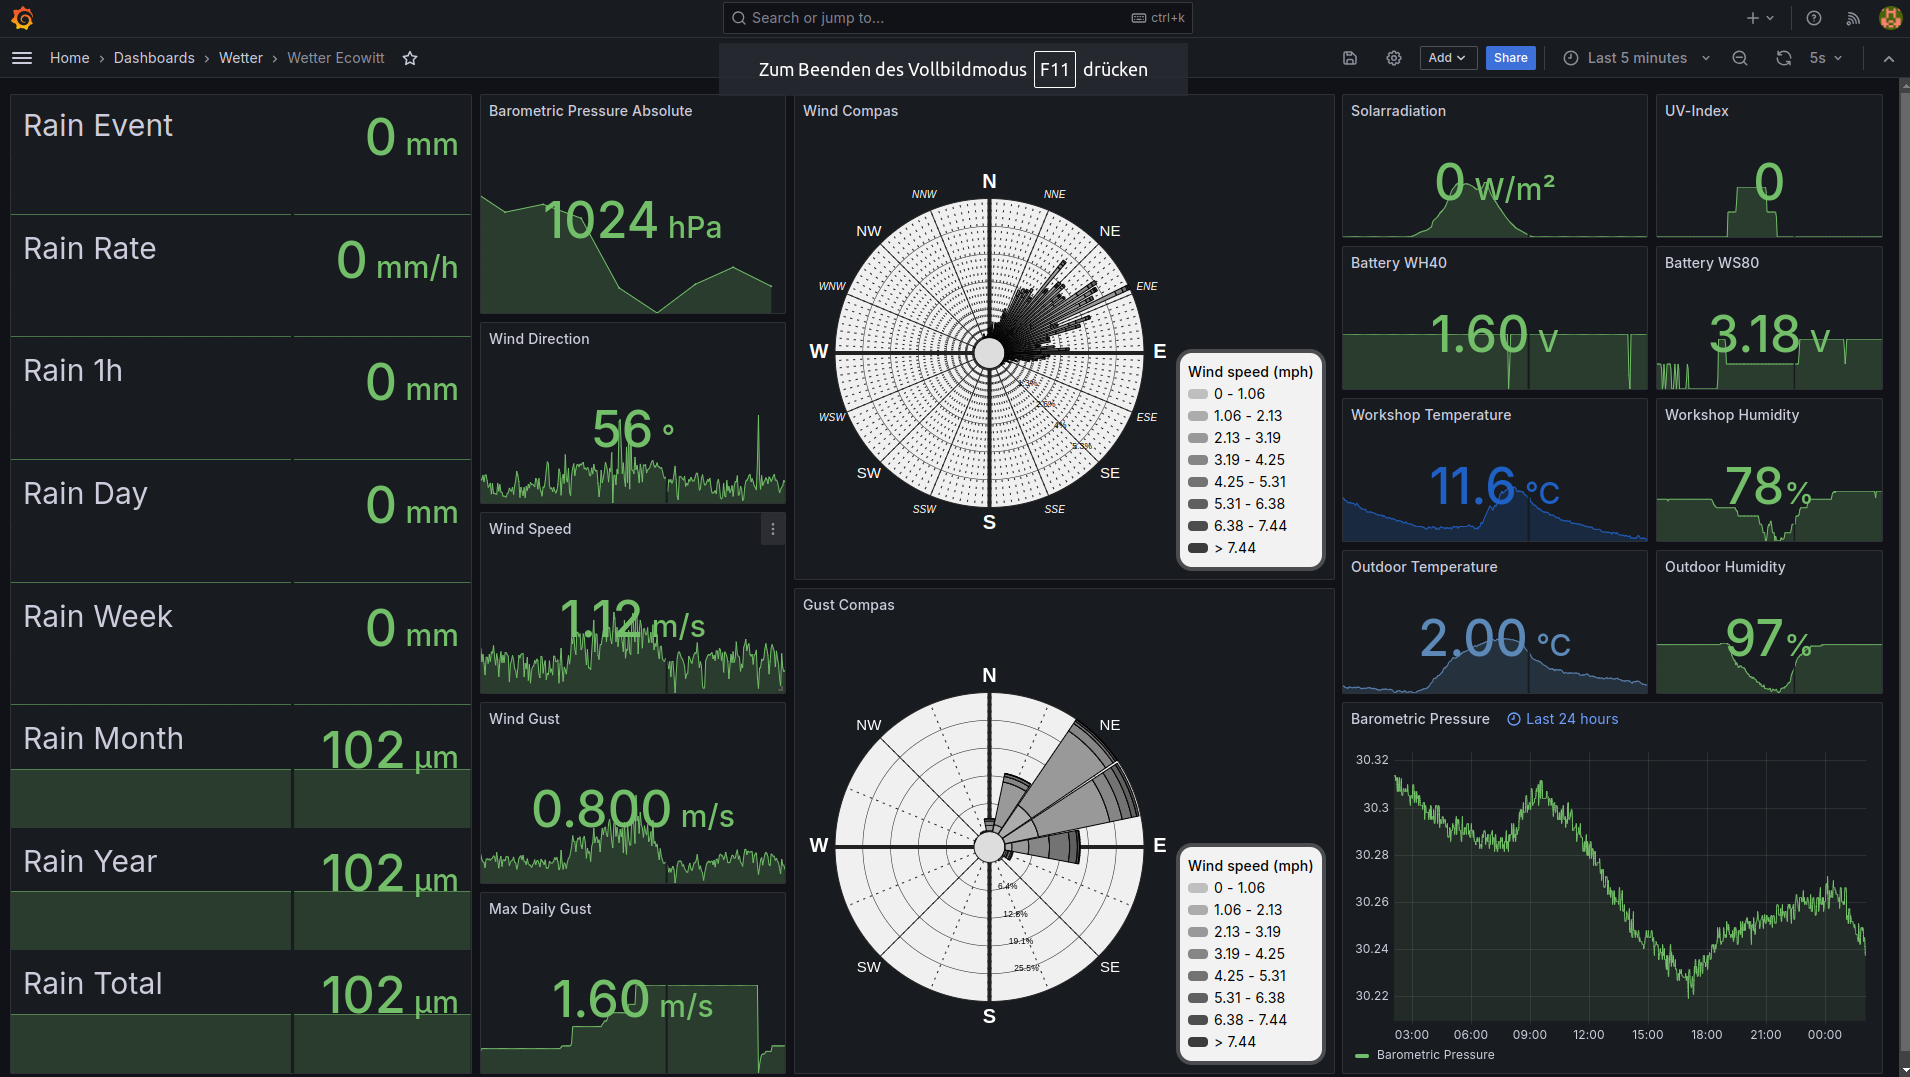Open the Last 5 minutes time picker
Image resolution: width=1910 pixels, height=1077 pixels.
[x=1637, y=58]
